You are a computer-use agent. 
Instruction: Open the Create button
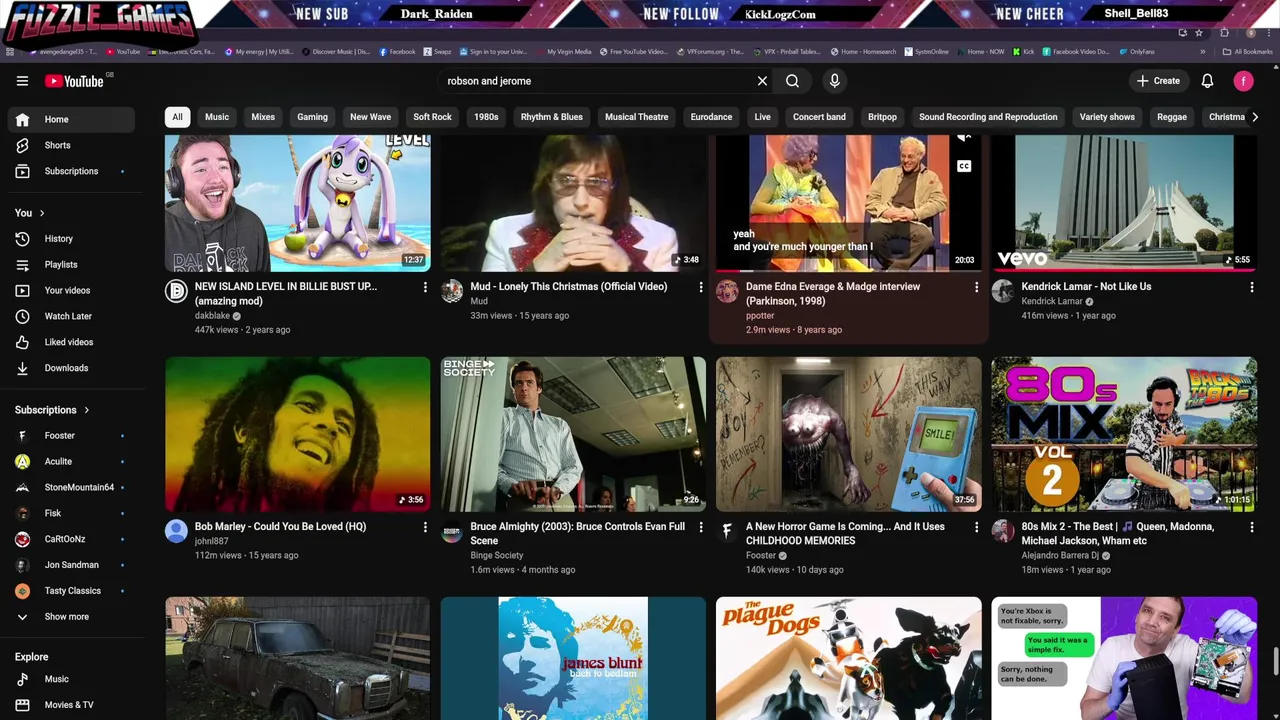[x=1158, y=81]
